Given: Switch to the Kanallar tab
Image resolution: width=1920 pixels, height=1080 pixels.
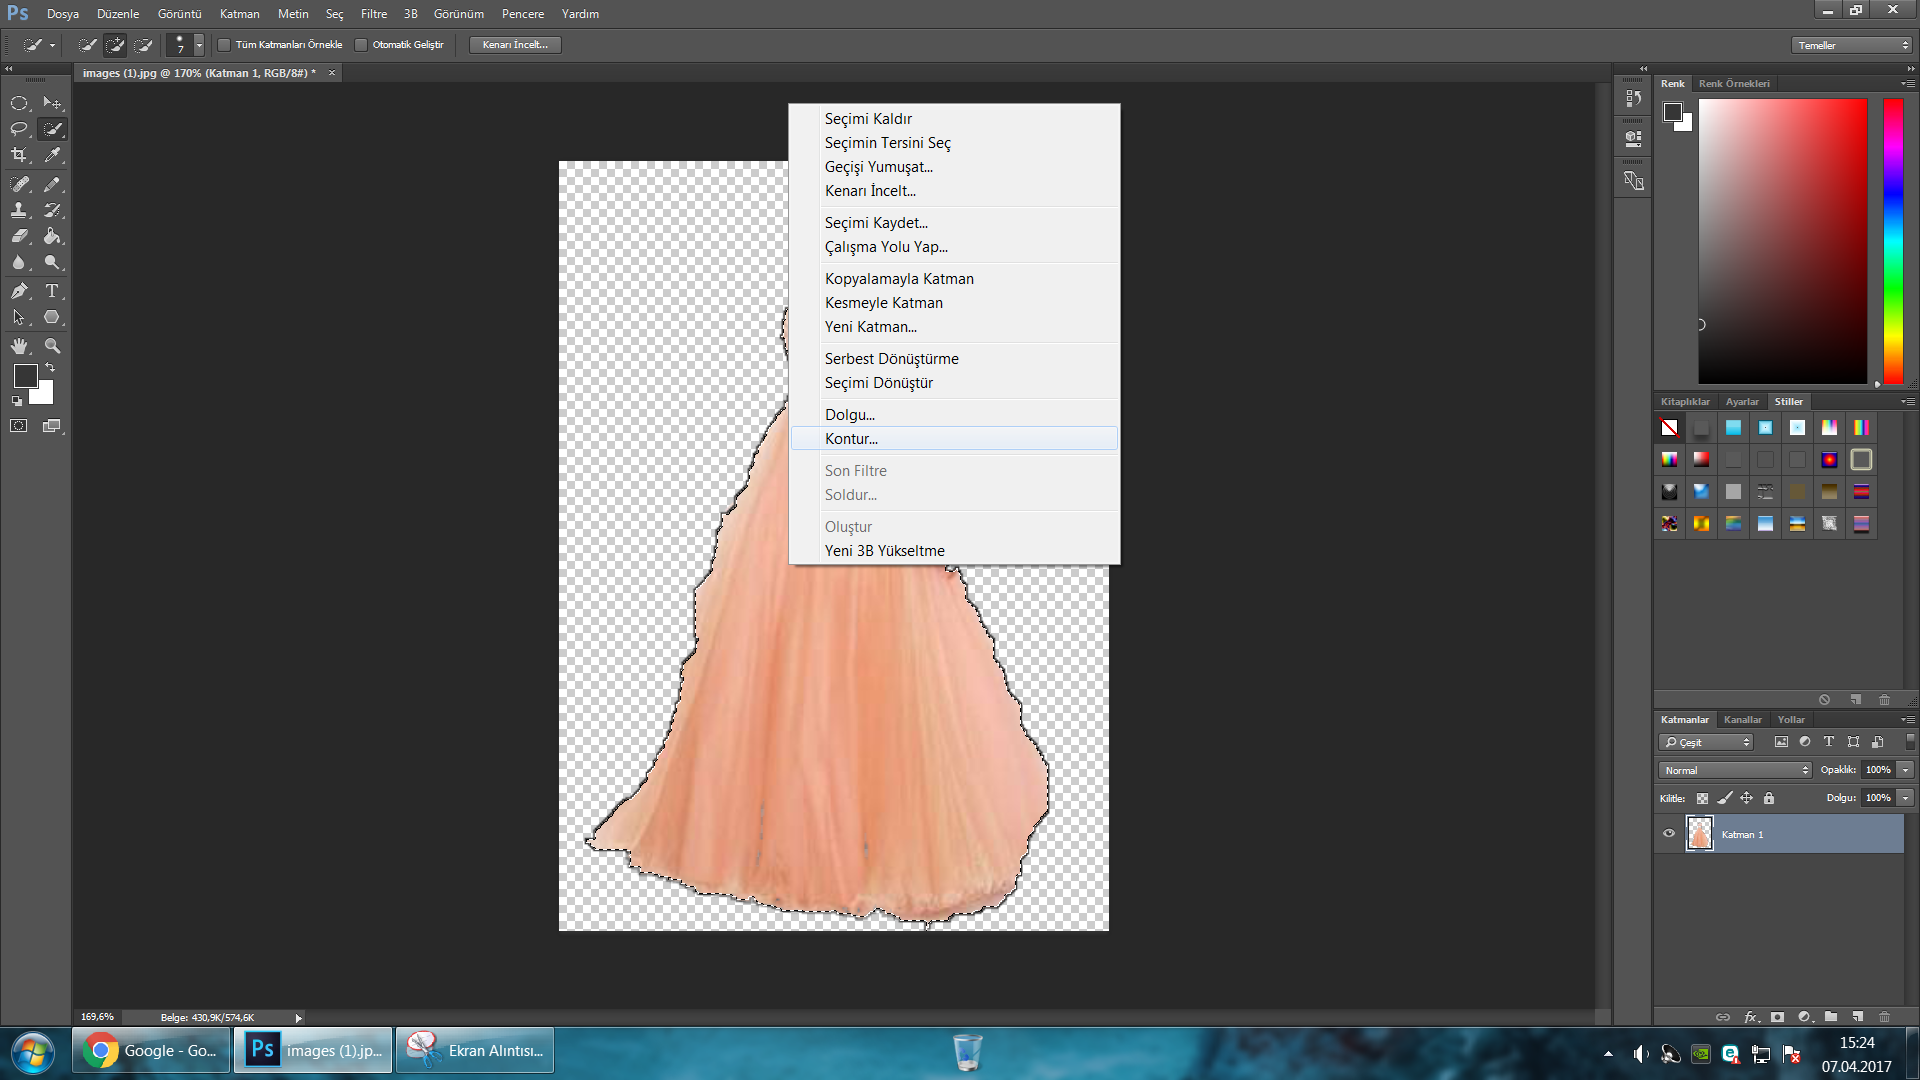Looking at the screenshot, I should pyautogui.click(x=1742, y=719).
